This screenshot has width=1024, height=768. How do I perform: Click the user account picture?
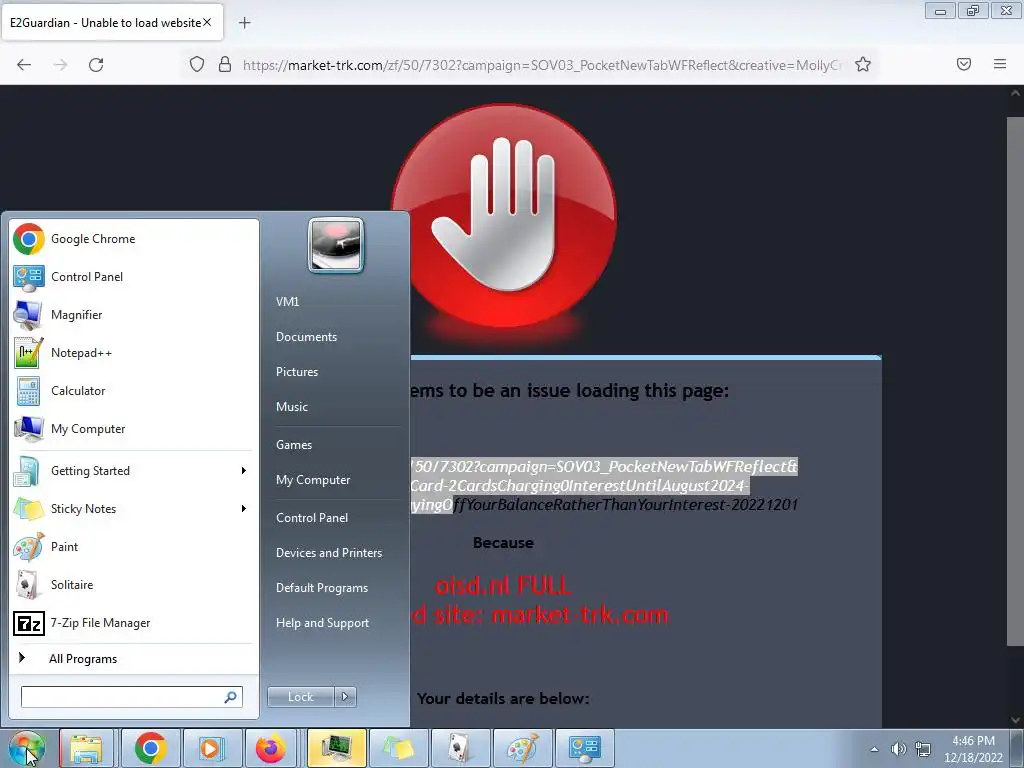(336, 245)
